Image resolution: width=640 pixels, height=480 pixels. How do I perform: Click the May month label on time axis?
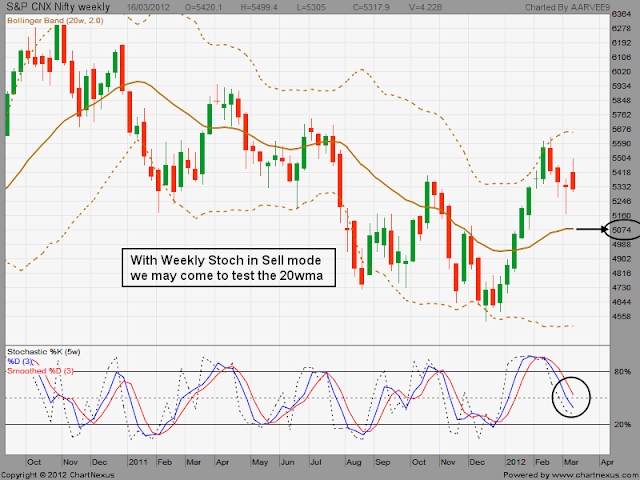point(260,462)
